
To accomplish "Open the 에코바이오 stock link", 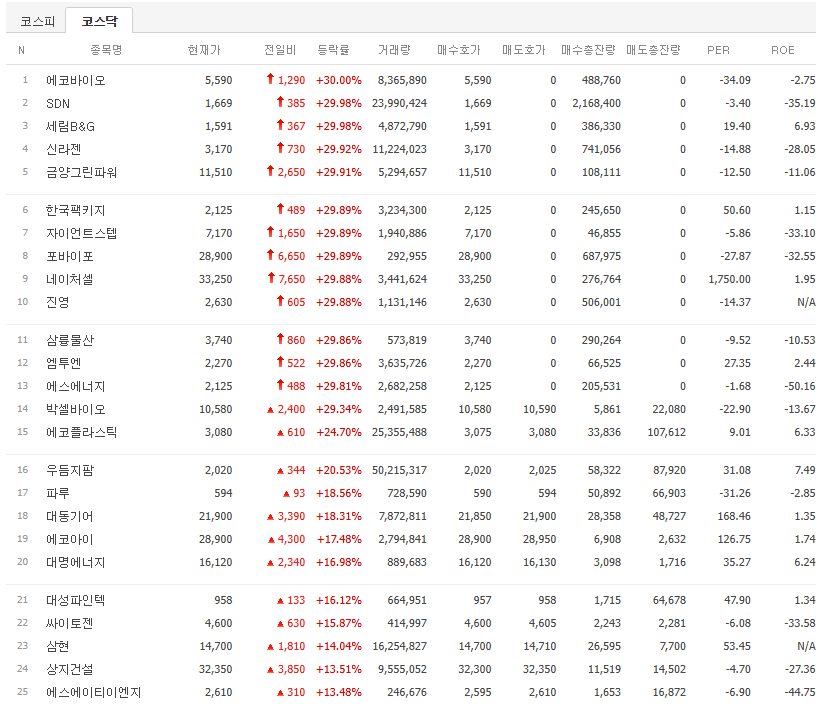I will (x=76, y=80).
